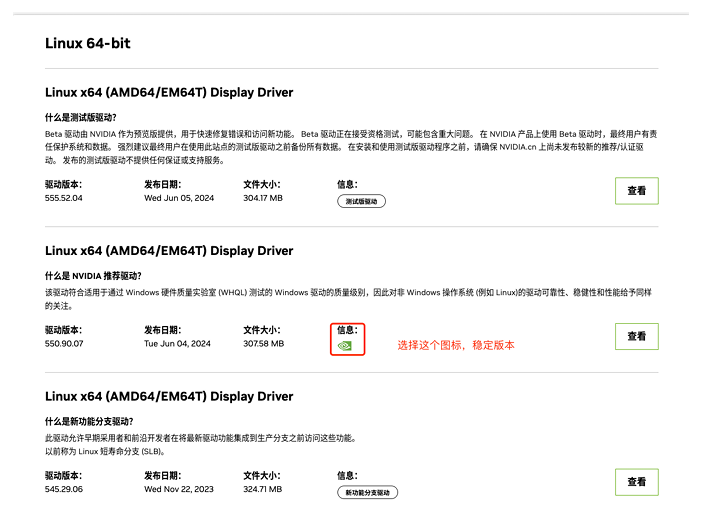Click file size 307.58 MB
Image resolution: width=708 pixels, height=513 pixels.
[x=264, y=344]
